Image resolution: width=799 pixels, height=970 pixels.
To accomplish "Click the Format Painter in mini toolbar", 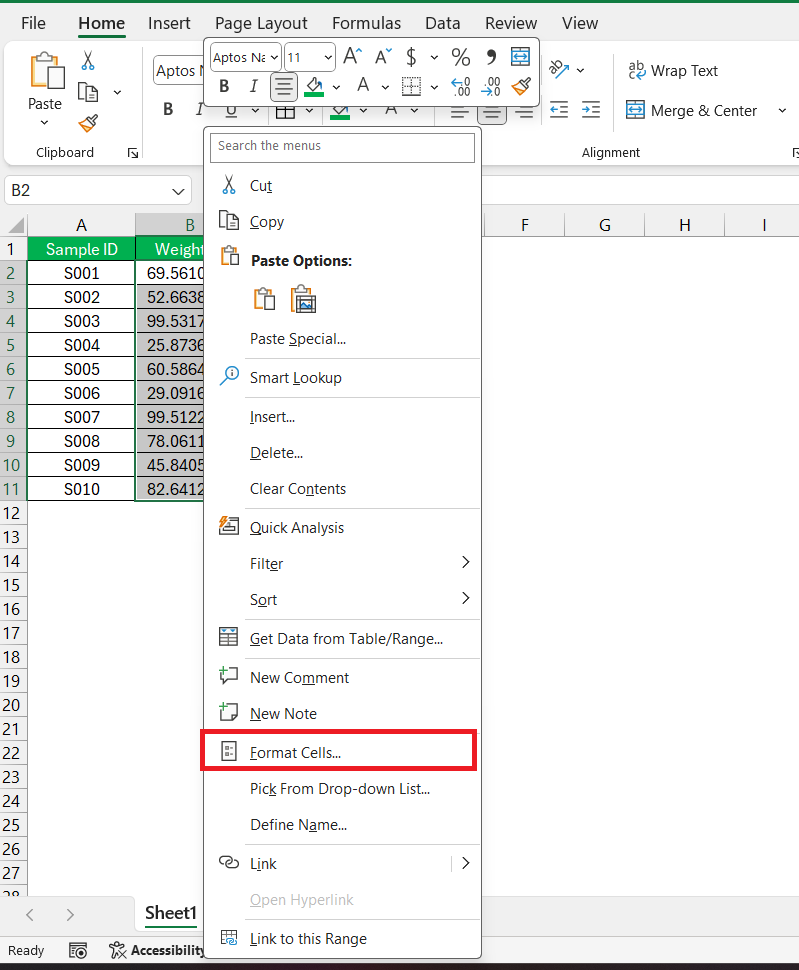I will (x=521, y=86).
